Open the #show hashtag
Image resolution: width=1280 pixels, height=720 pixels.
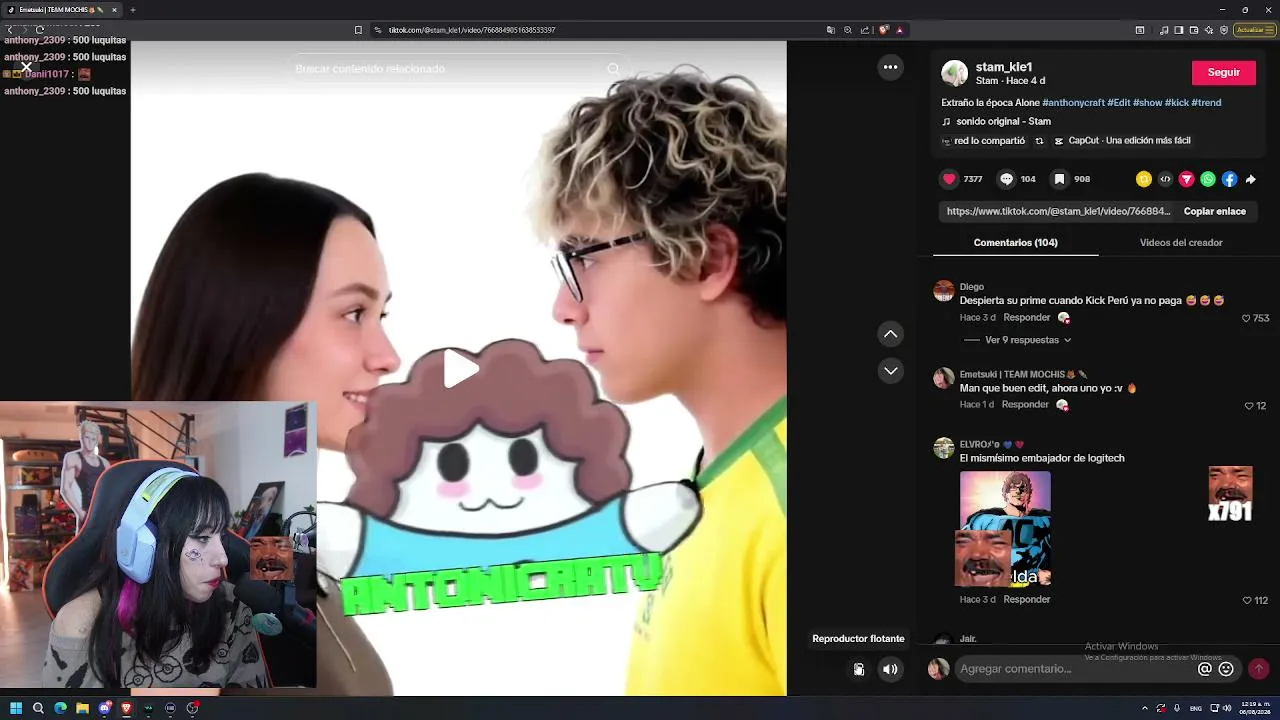(x=1147, y=103)
